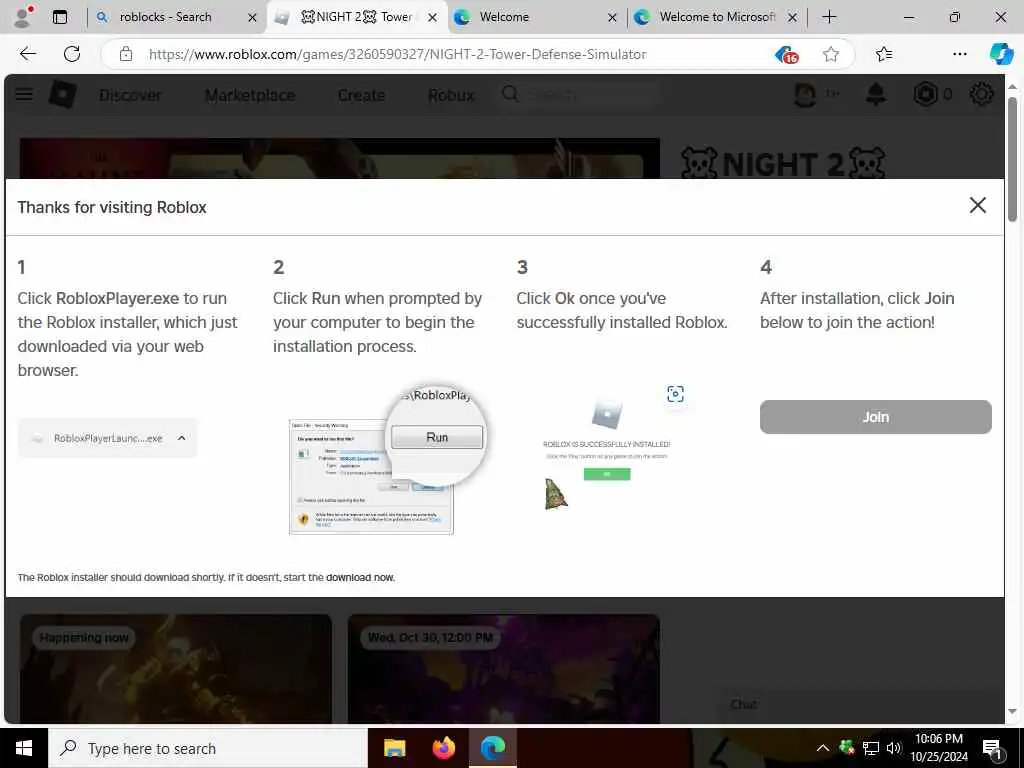This screenshot has height=768, width=1024.
Task: Open the taskbar clock and date
Action: pos(939,748)
